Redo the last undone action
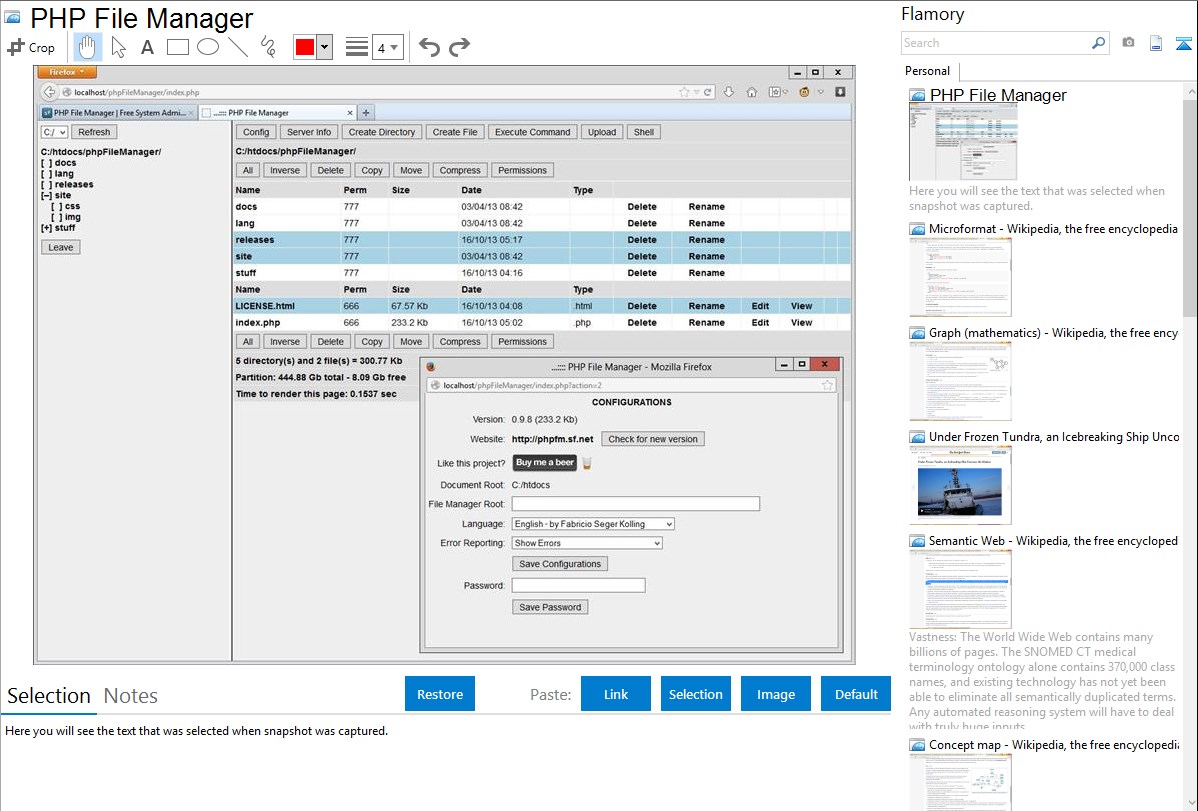 (x=459, y=47)
